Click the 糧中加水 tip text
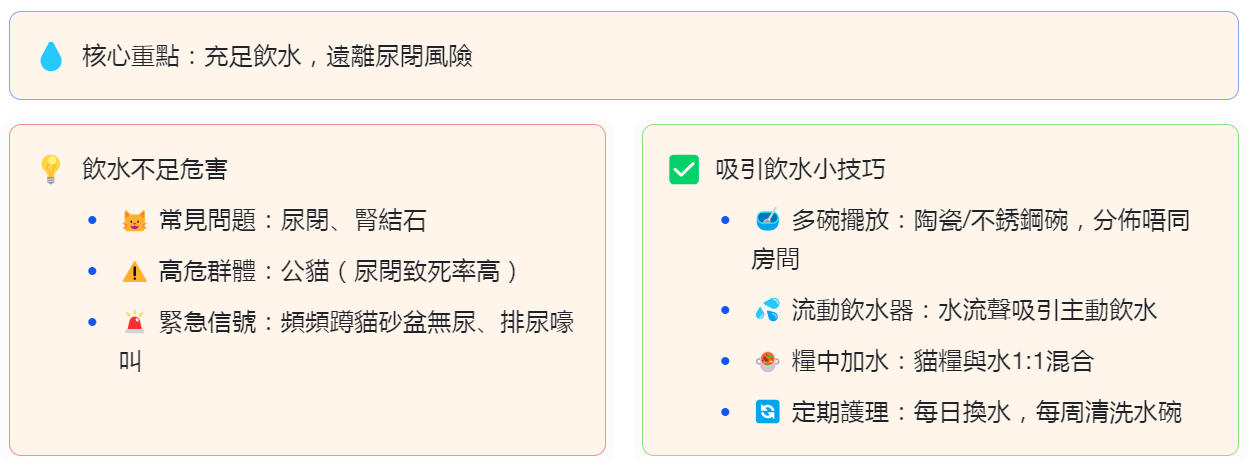 [x=949, y=362]
